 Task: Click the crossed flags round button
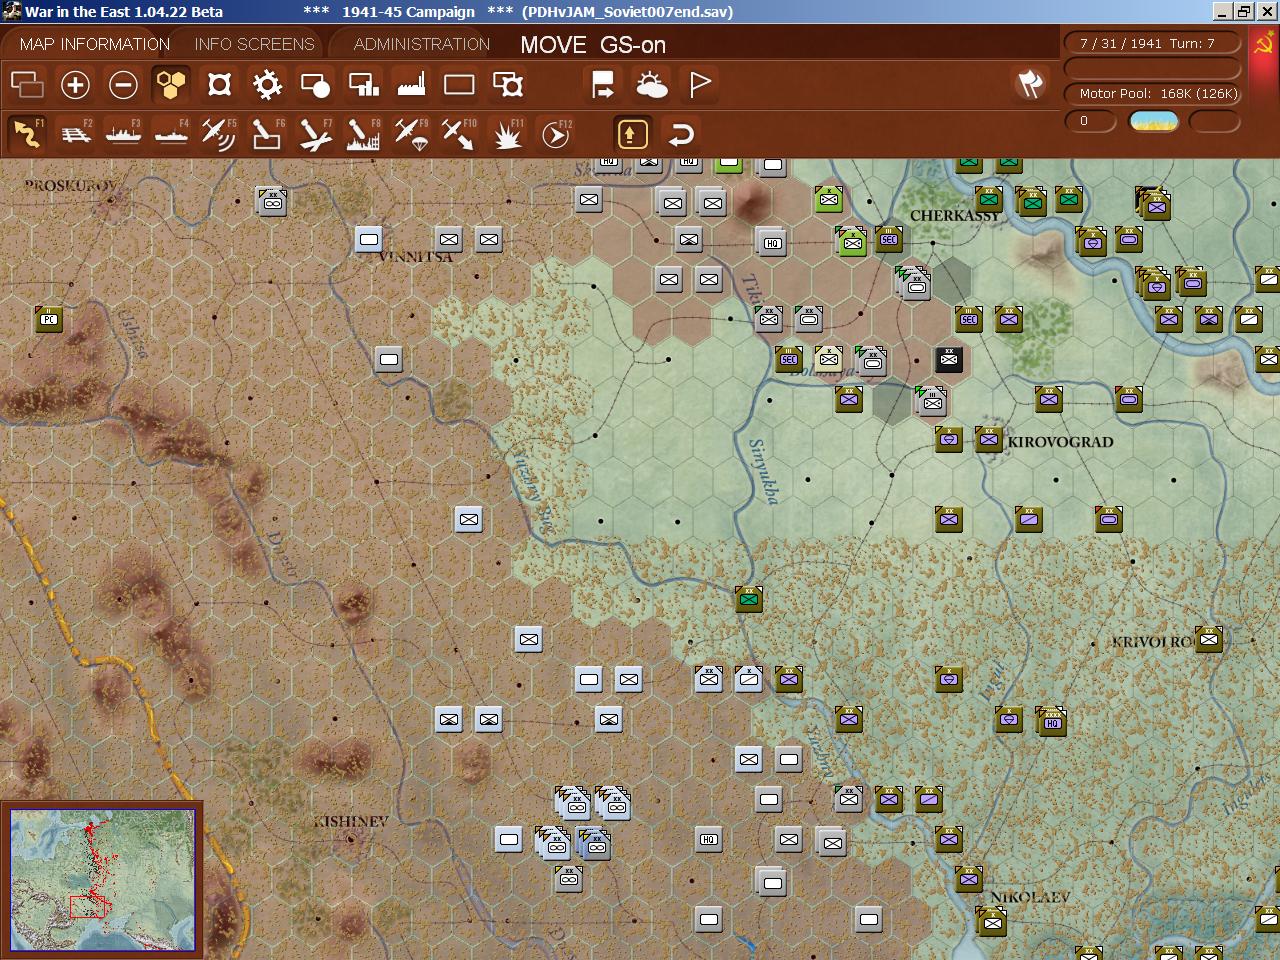(x=1030, y=84)
